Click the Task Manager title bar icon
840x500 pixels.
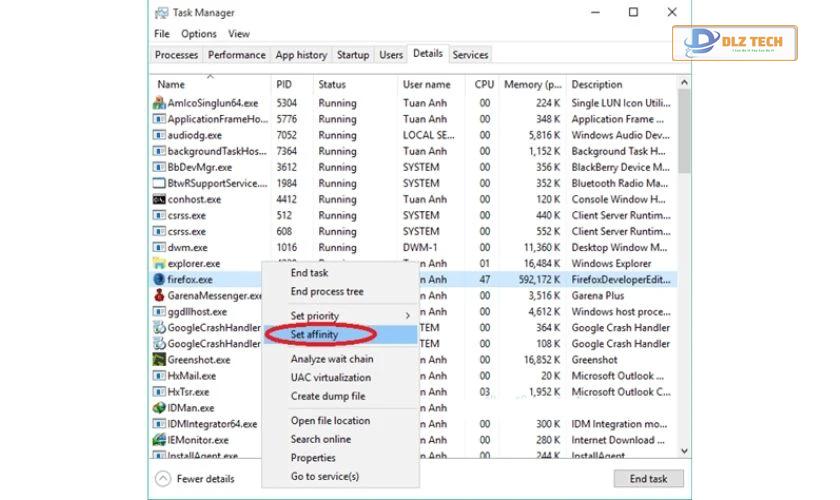tap(161, 12)
